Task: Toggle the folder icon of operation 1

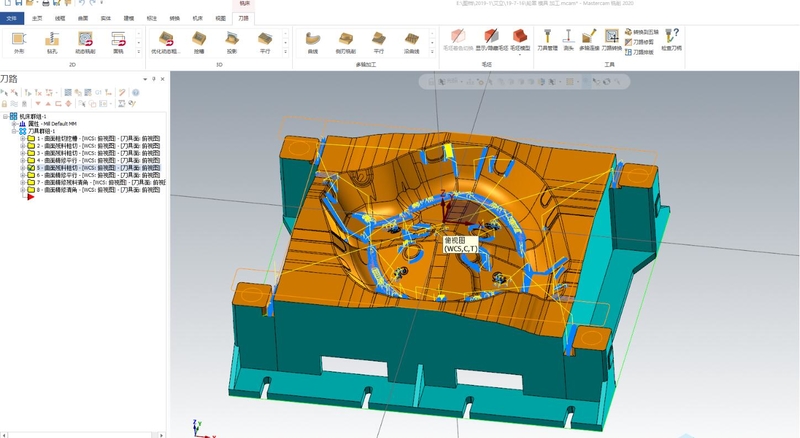Action: pos(31,138)
